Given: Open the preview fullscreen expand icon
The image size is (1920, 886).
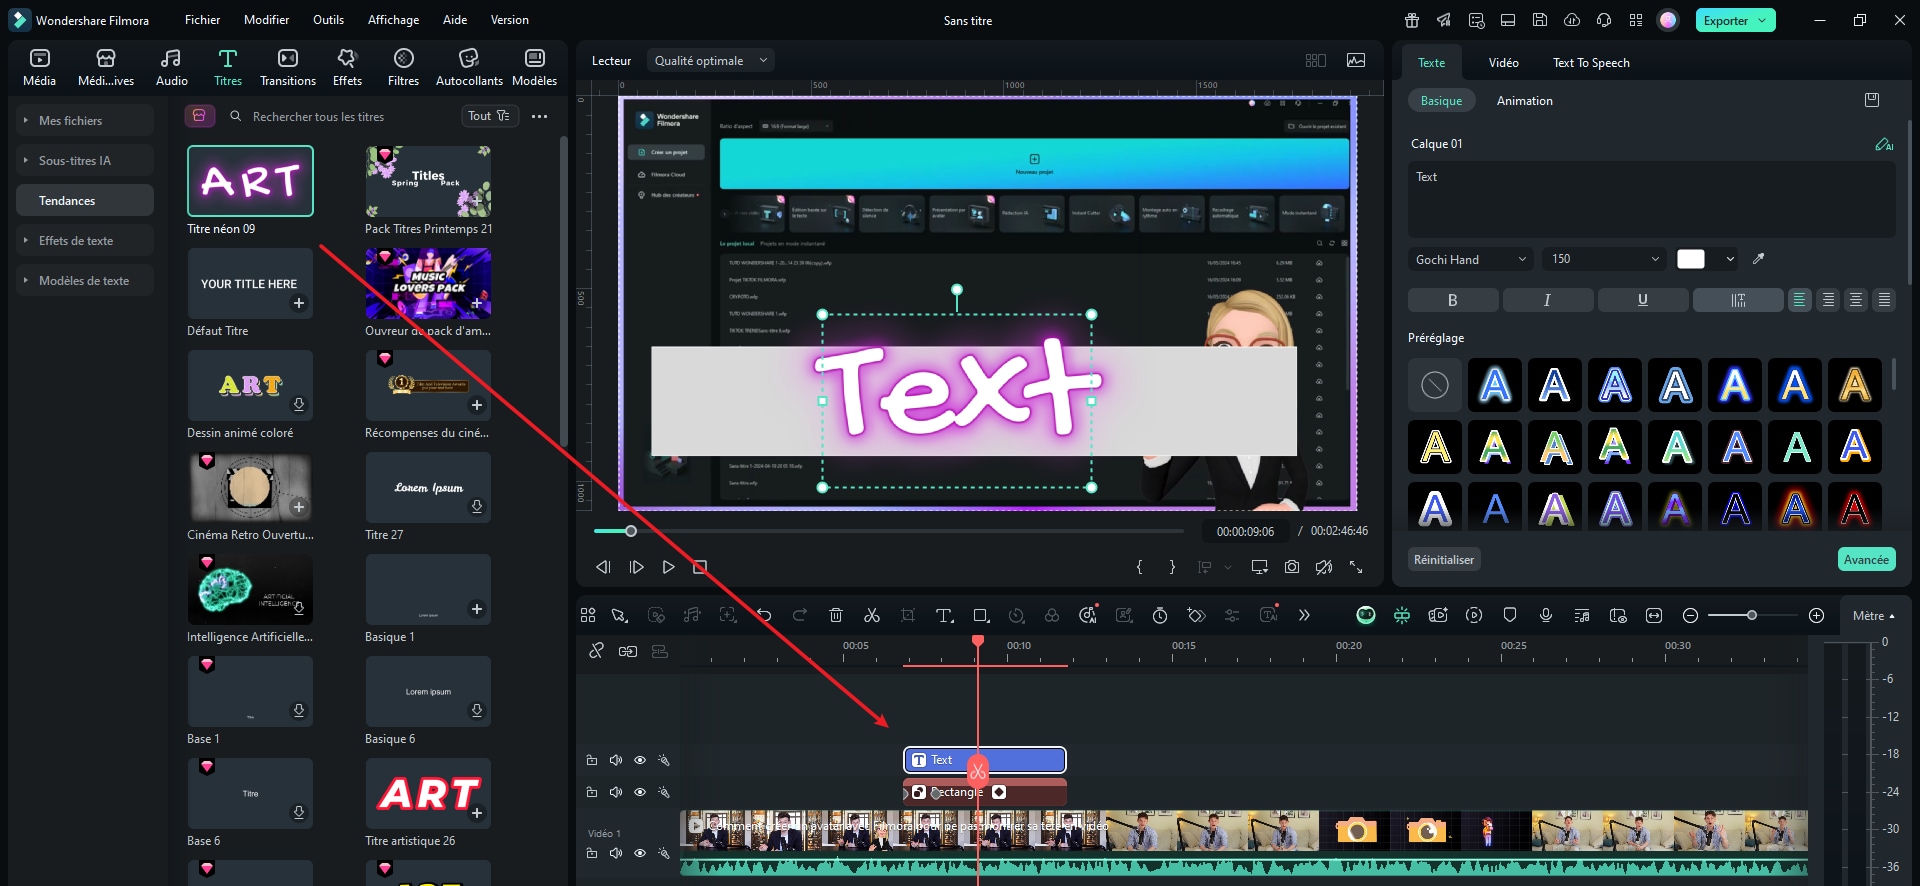Looking at the screenshot, I should [1356, 567].
